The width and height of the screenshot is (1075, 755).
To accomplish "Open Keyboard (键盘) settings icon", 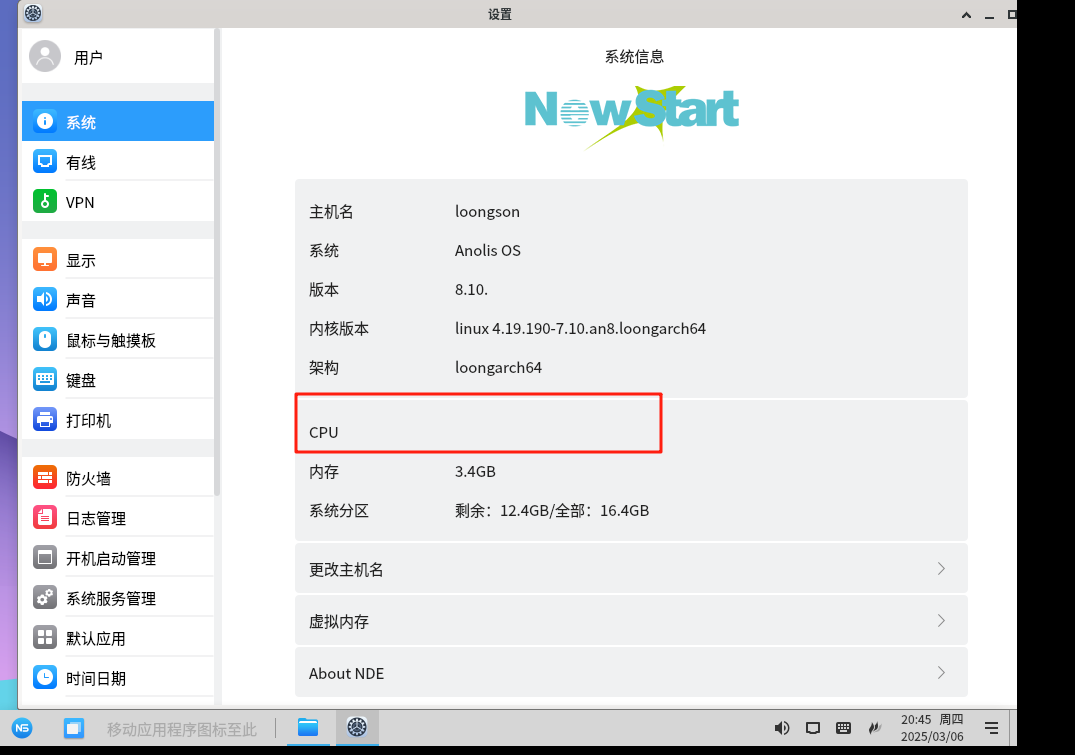I will [44, 380].
